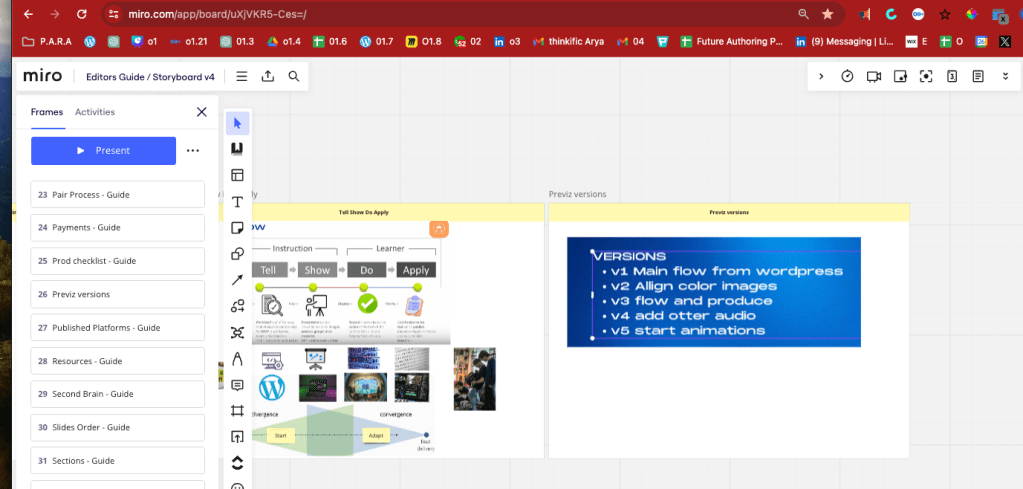The width and height of the screenshot is (1023, 489).
Task: Click the blue VERSIONS image
Action: 714,291
